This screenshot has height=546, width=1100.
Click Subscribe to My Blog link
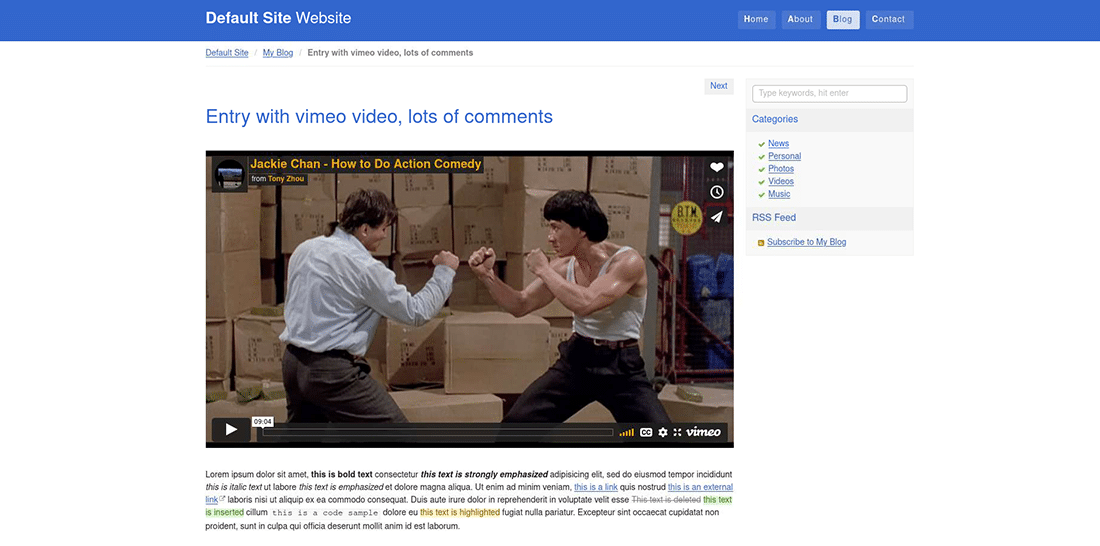(x=806, y=242)
